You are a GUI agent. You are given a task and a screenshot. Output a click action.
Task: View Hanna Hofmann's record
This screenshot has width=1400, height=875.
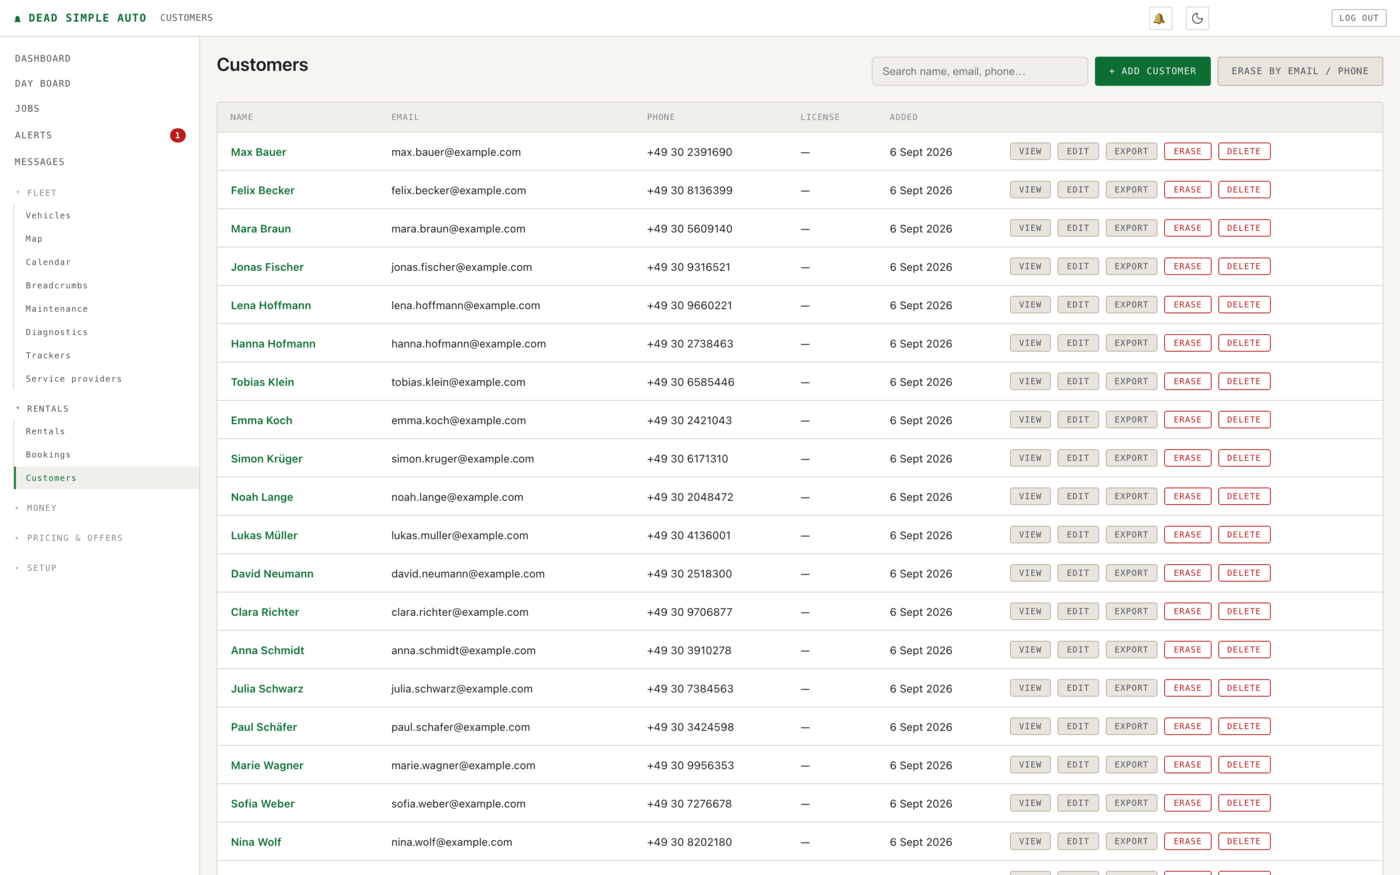tap(1030, 343)
